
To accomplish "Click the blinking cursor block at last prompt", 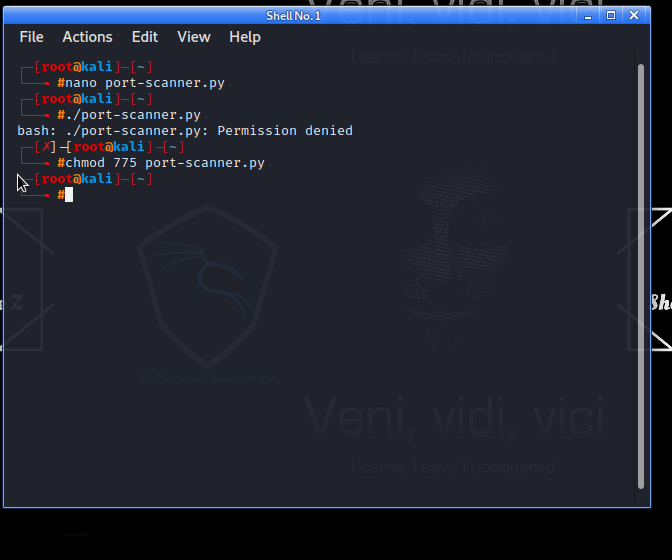I will pyautogui.click(x=69, y=195).
